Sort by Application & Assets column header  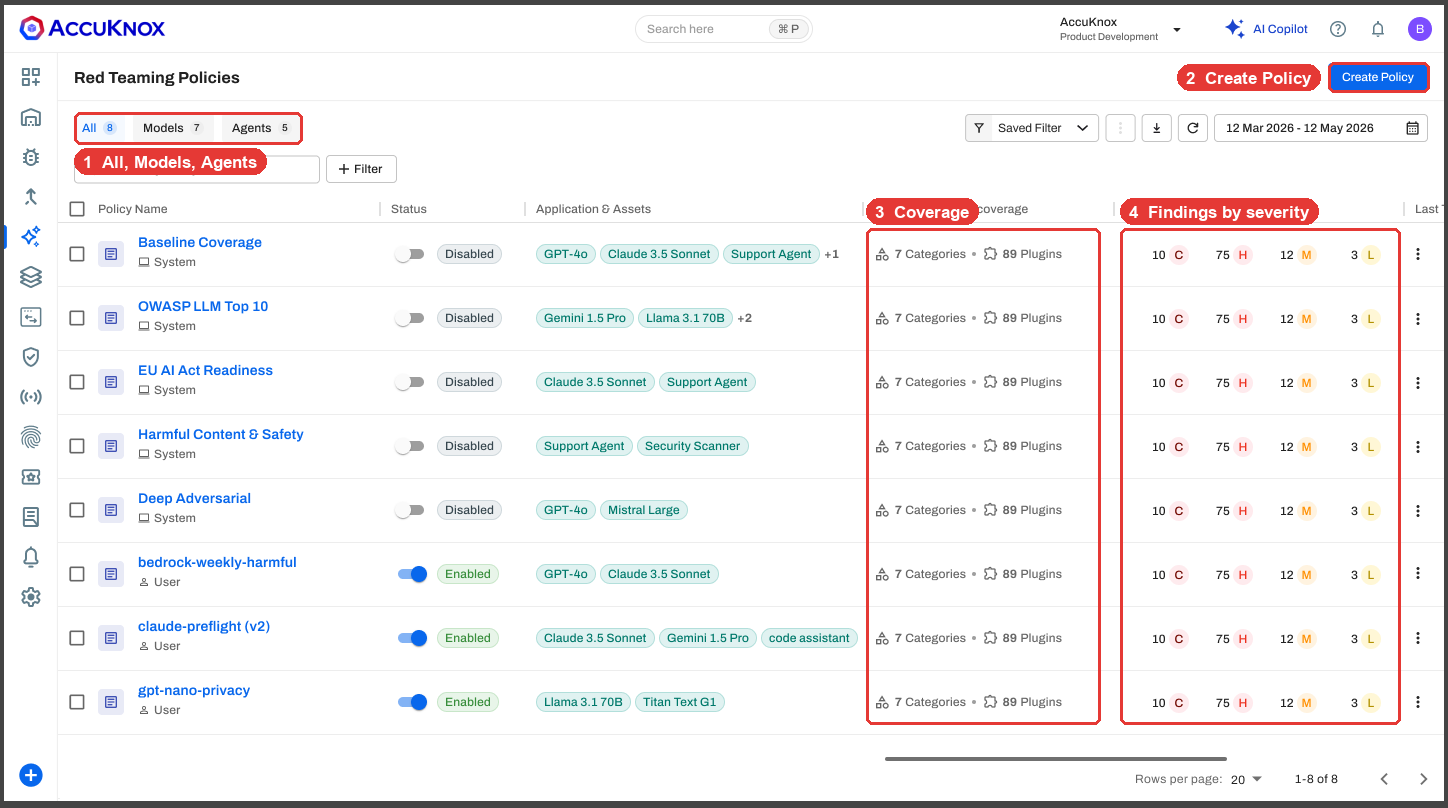point(593,209)
